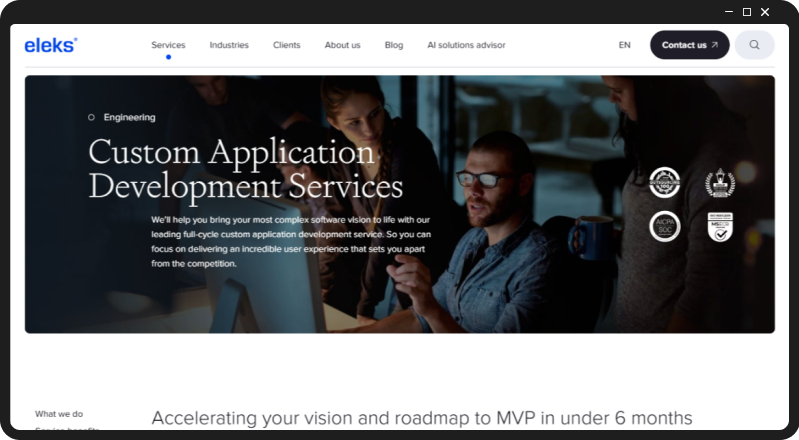Open the search magnifier button

tap(754, 45)
